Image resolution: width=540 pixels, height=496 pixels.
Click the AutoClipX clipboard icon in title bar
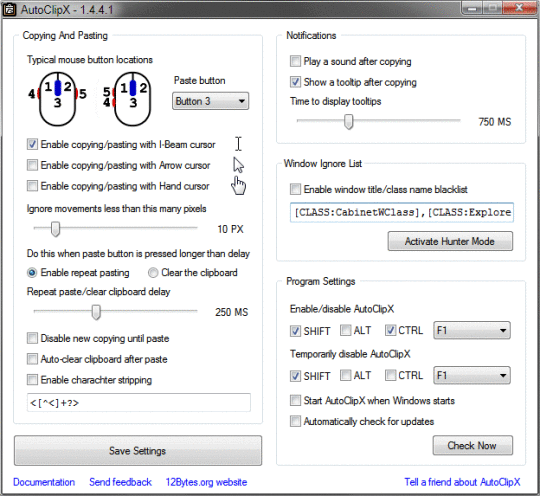9,9
